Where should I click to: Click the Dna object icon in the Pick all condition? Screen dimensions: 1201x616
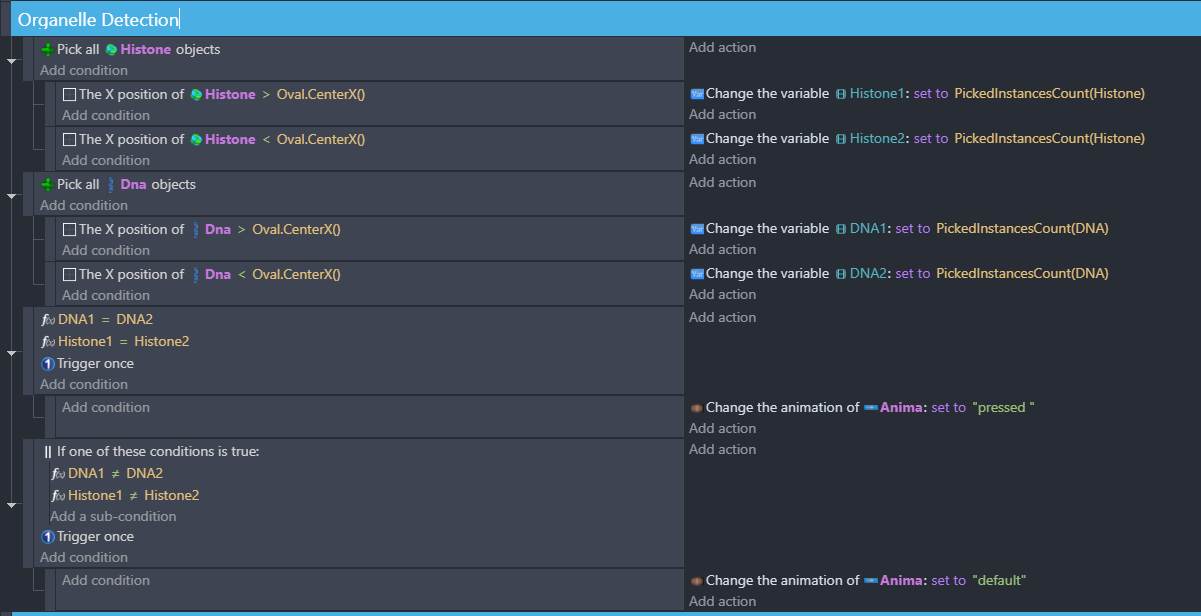point(111,184)
